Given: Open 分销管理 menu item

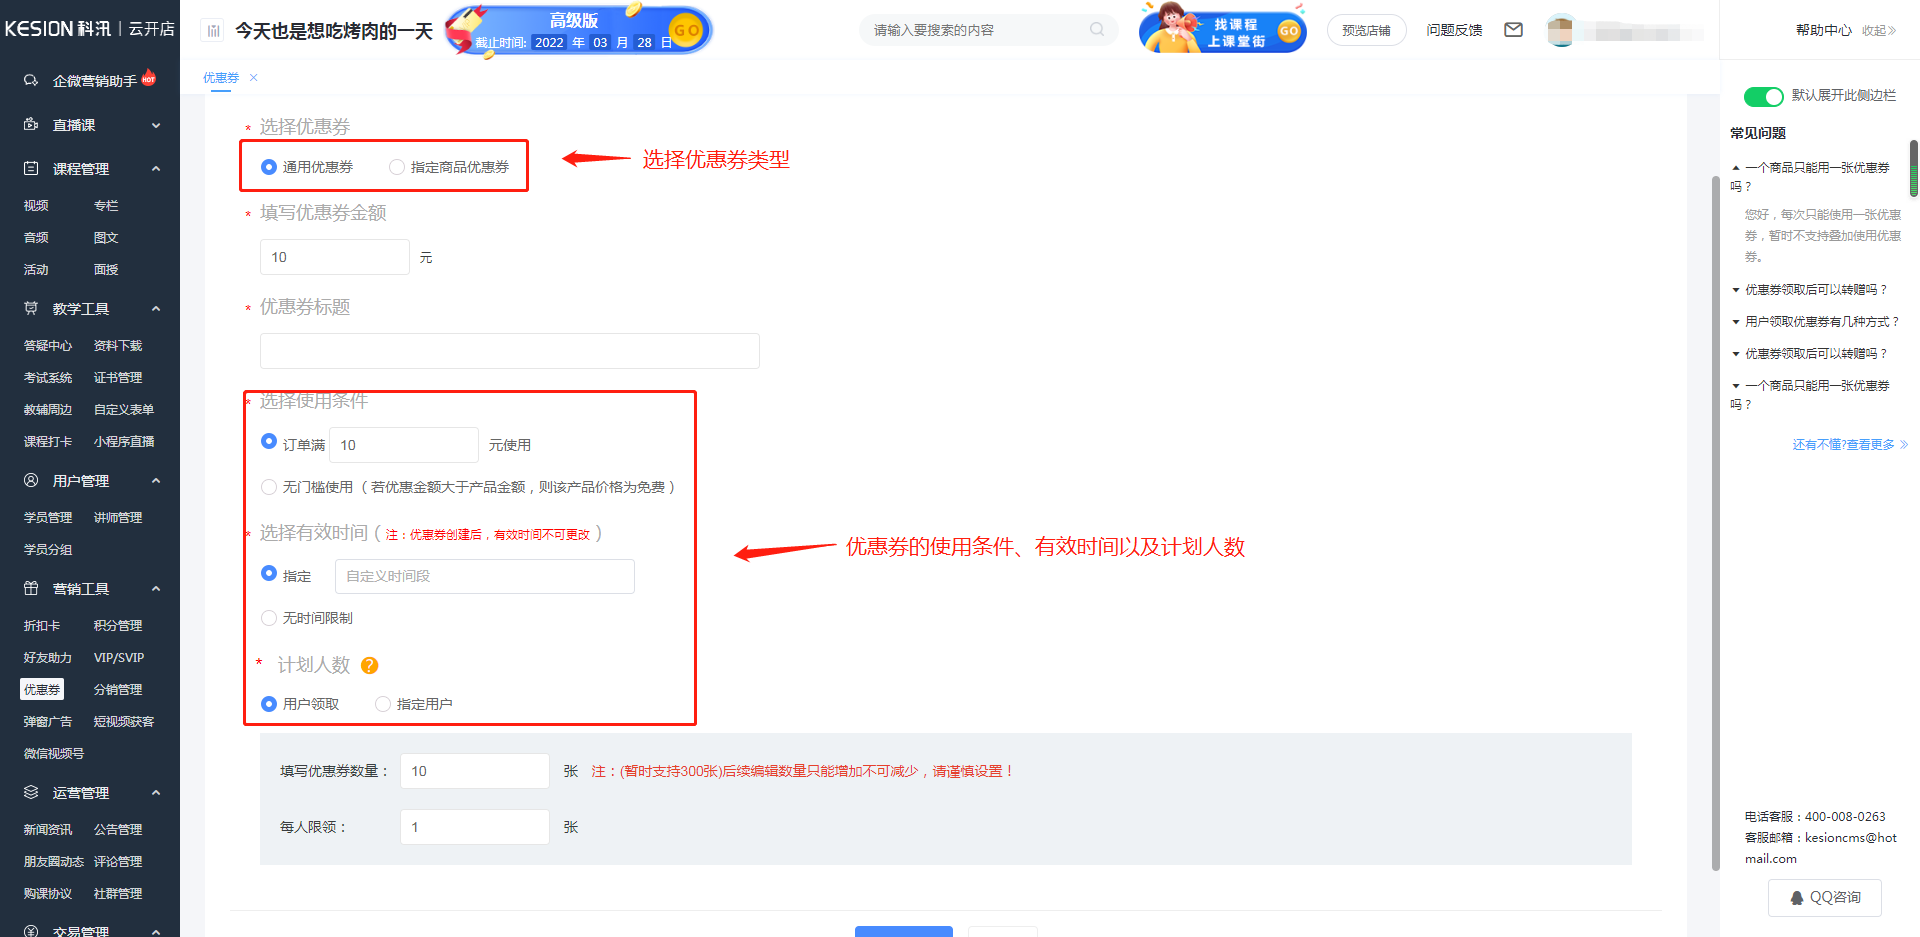Looking at the screenshot, I should 118,689.
